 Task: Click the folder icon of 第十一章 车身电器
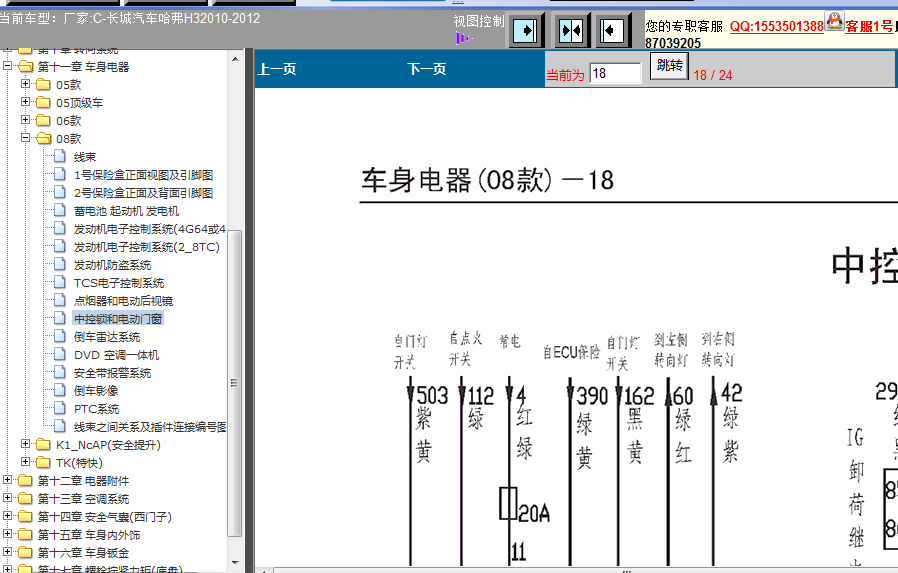pyautogui.click(x=26, y=66)
